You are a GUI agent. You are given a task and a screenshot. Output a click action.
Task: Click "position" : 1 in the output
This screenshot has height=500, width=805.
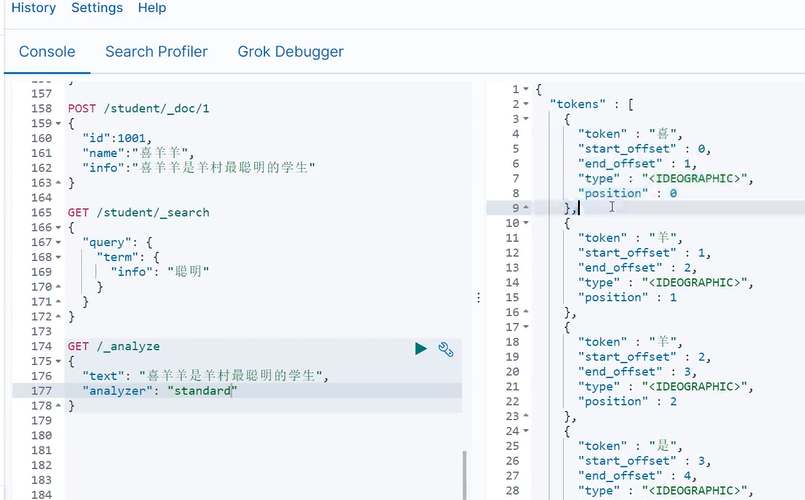pyautogui.click(x=627, y=298)
